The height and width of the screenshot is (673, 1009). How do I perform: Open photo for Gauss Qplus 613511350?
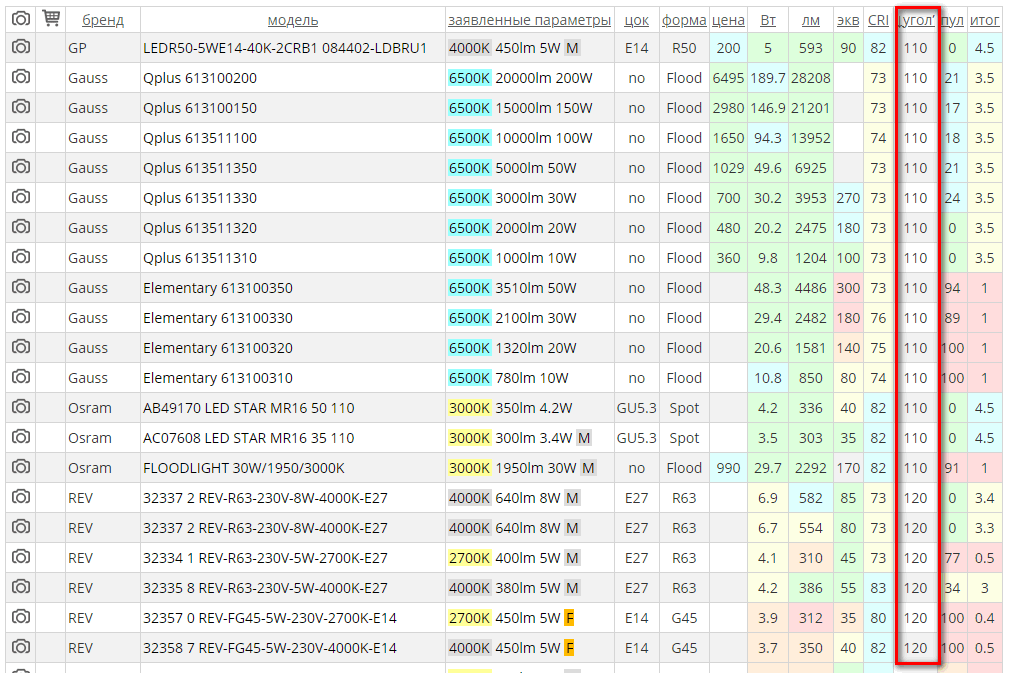[x=21, y=167]
